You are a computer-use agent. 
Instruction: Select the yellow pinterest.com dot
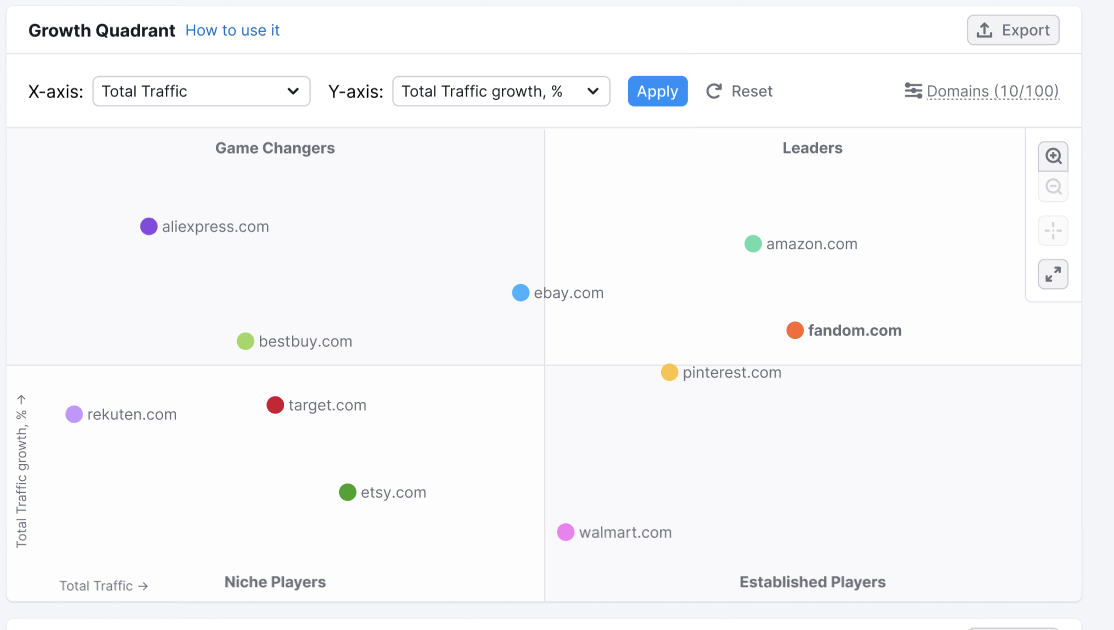[669, 373]
